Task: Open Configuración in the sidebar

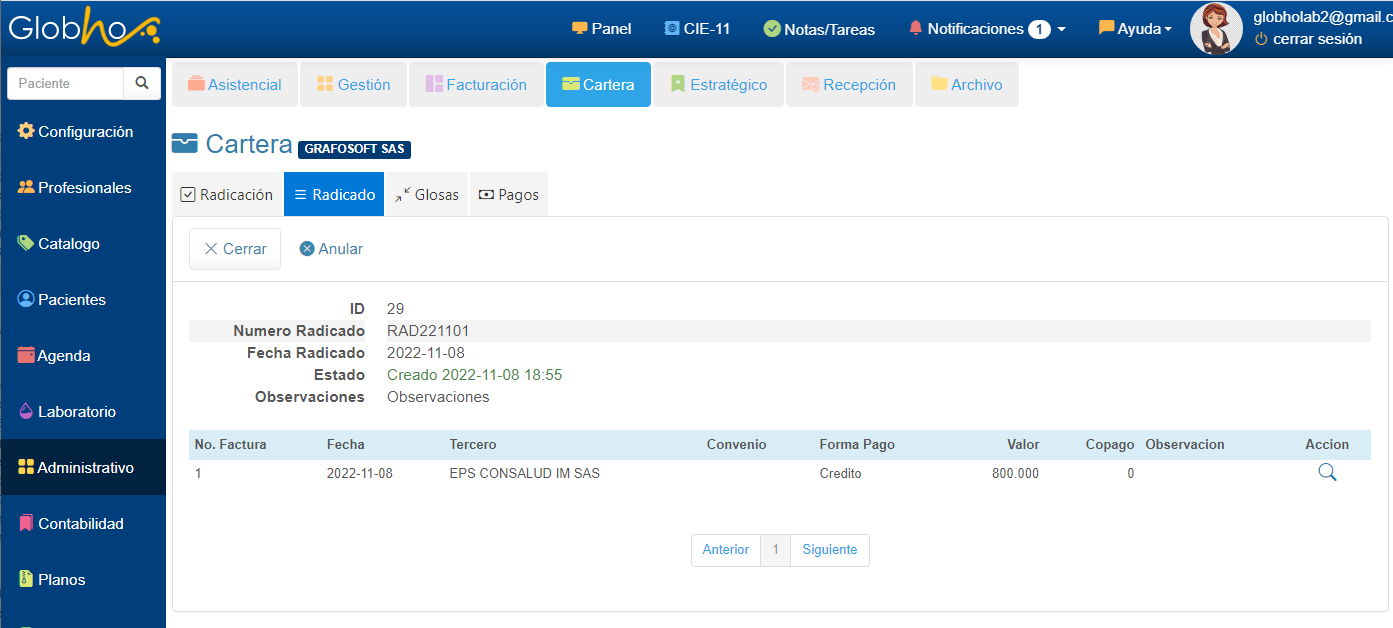Action: coord(84,132)
